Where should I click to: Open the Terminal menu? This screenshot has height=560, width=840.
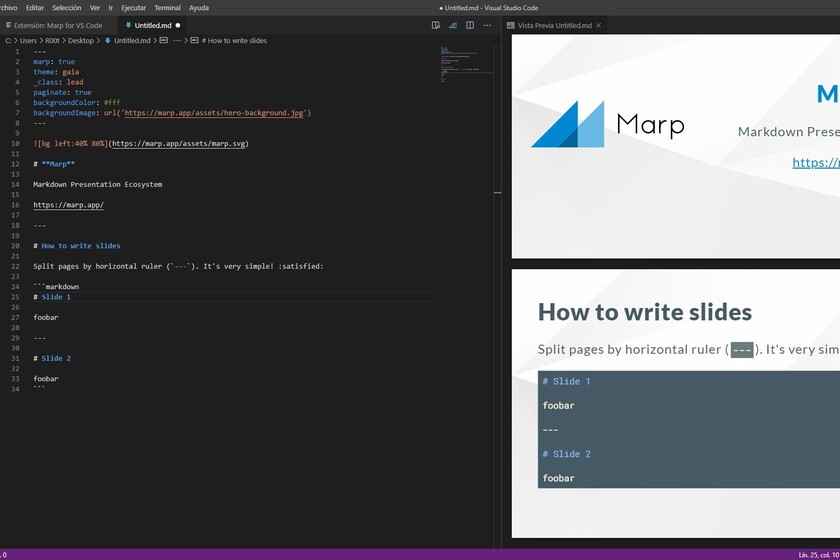pyautogui.click(x=168, y=8)
